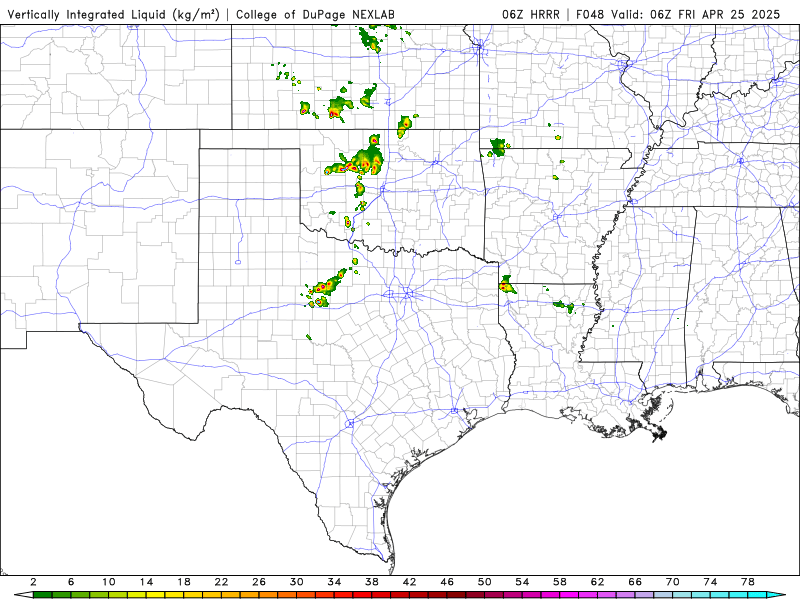
Task: Click the 'College of DuPage NEXLAB' label
Action: (315, 14)
